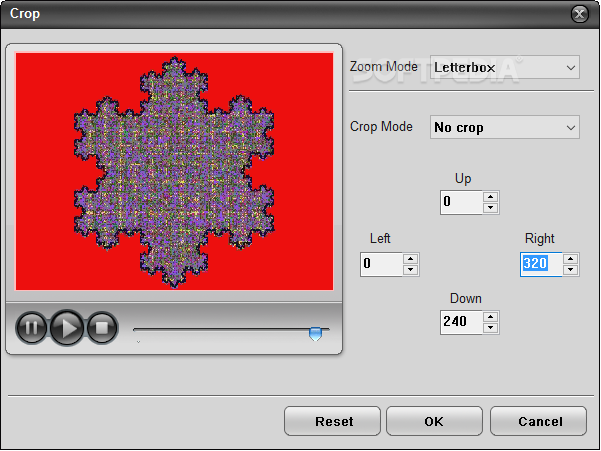Confirm crop with OK button

pos(434,421)
